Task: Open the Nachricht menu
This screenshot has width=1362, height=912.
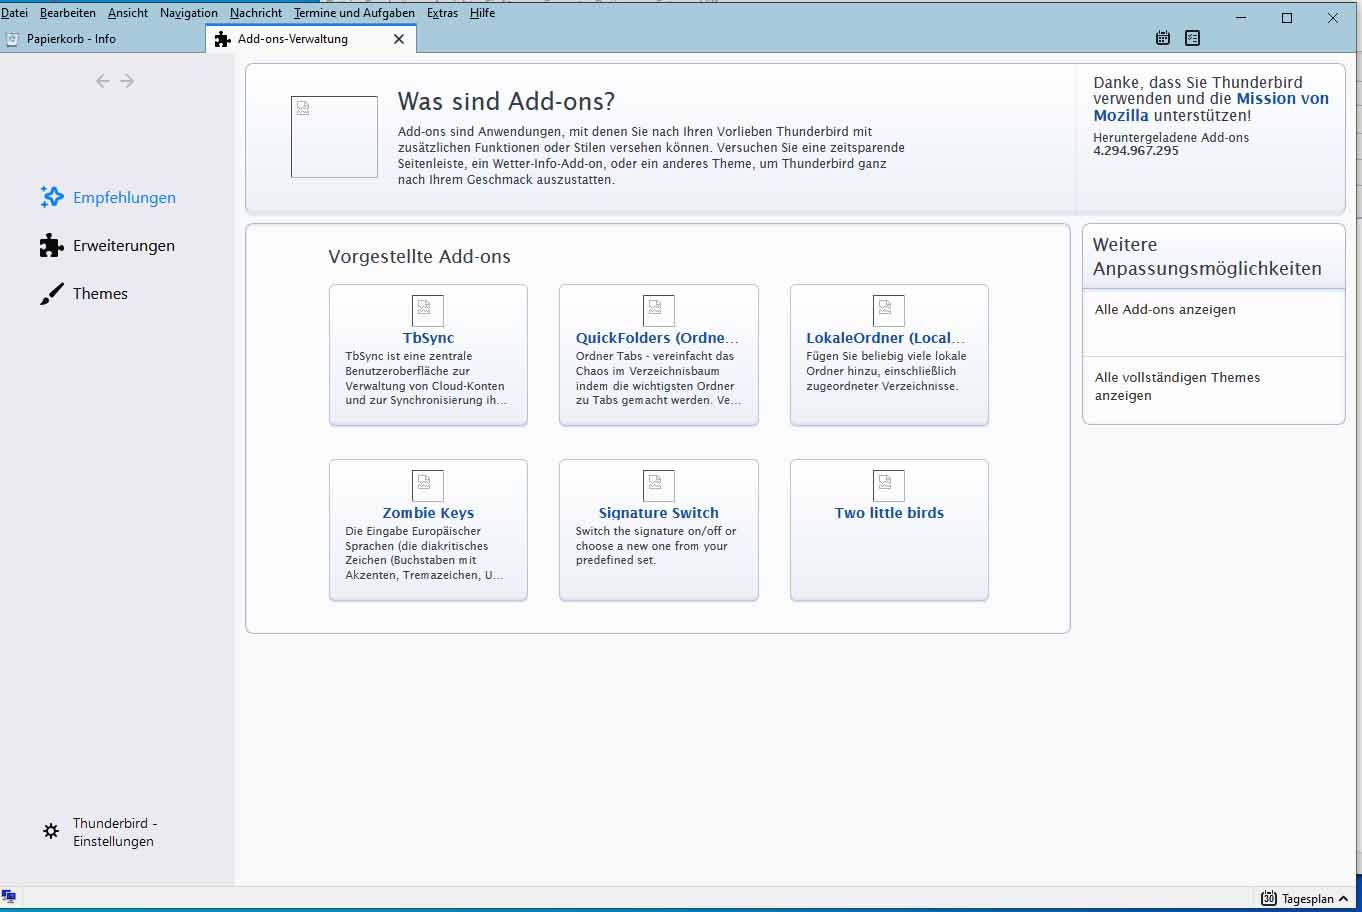Action: tap(256, 13)
